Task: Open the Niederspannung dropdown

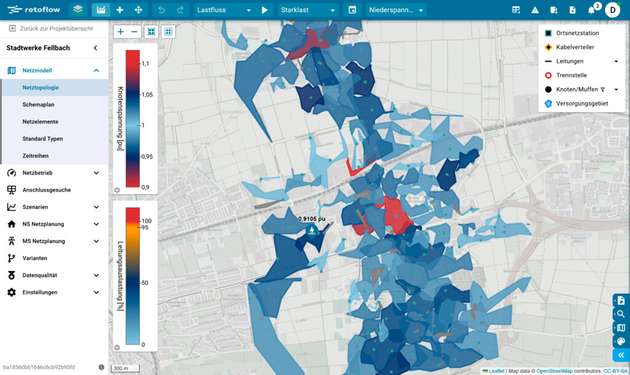Action: tap(396, 10)
